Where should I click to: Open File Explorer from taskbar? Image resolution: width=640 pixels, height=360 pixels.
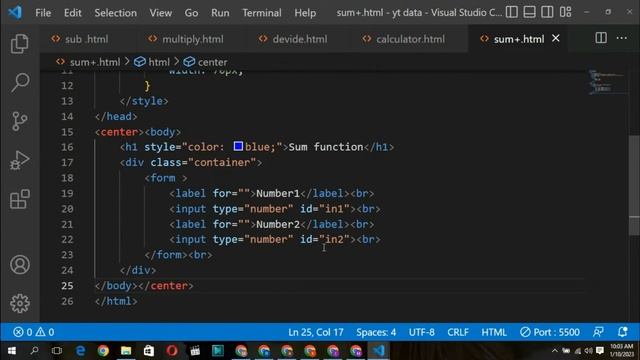click(x=126, y=351)
